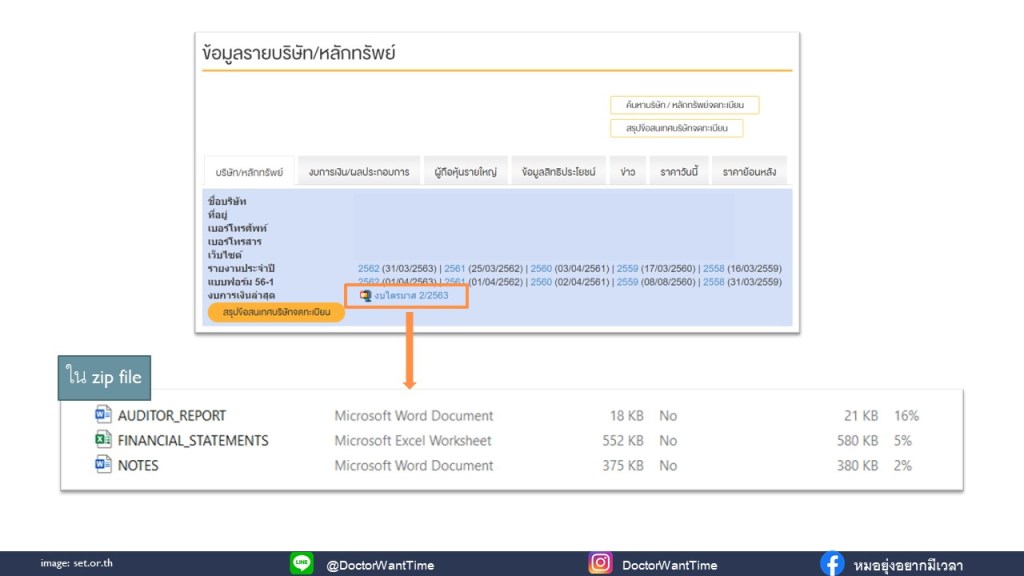Viewport: 1024px width, 576px height.
Task: Open the งบไตรมาส 2/2563 link
Action: [412, 296]
